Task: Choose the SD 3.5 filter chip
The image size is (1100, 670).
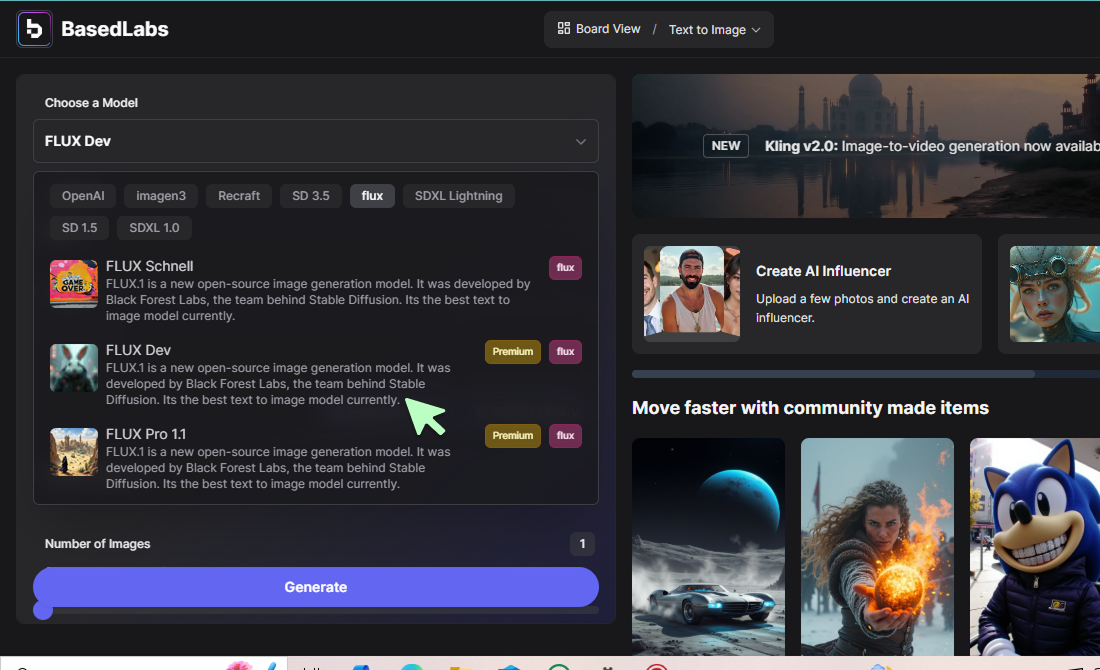Action: [311, 196]
